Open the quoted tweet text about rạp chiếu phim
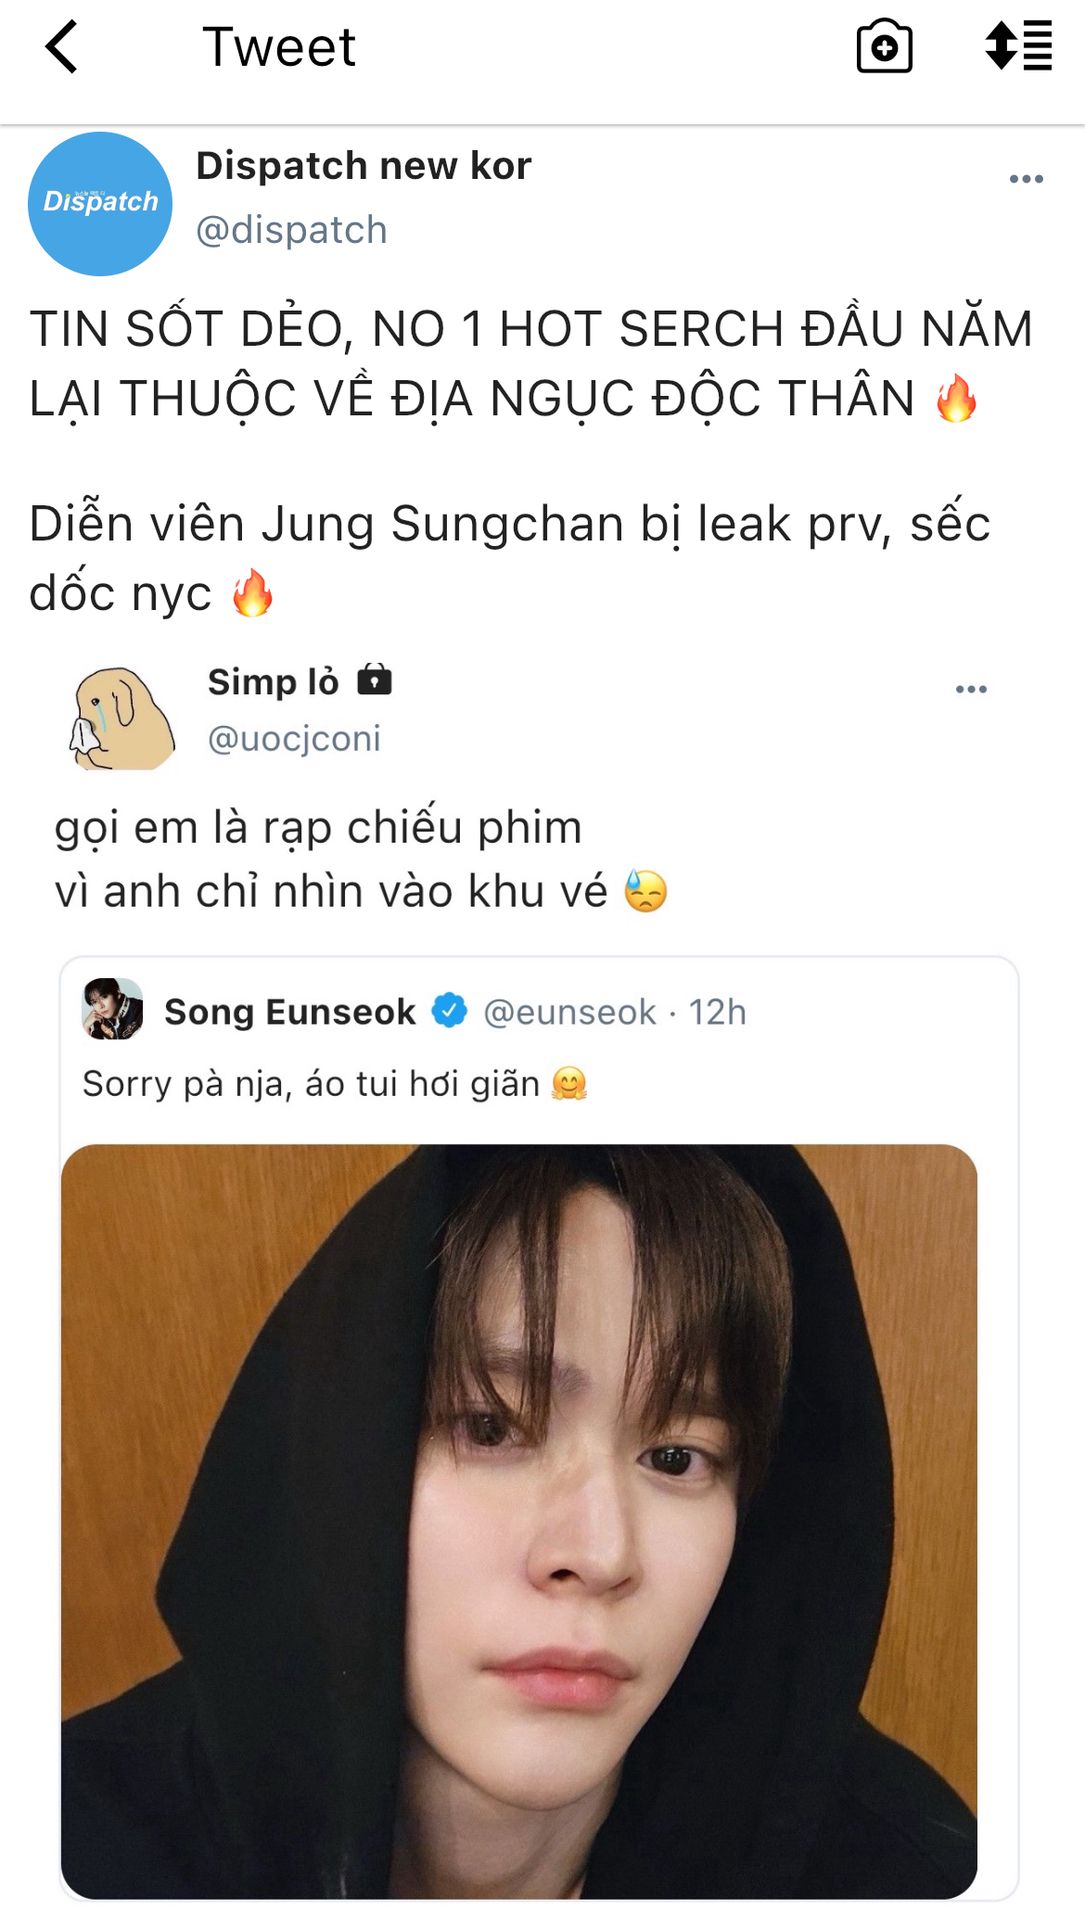1085x1920 pixels. pyautogui.click(x=361, y=859)
